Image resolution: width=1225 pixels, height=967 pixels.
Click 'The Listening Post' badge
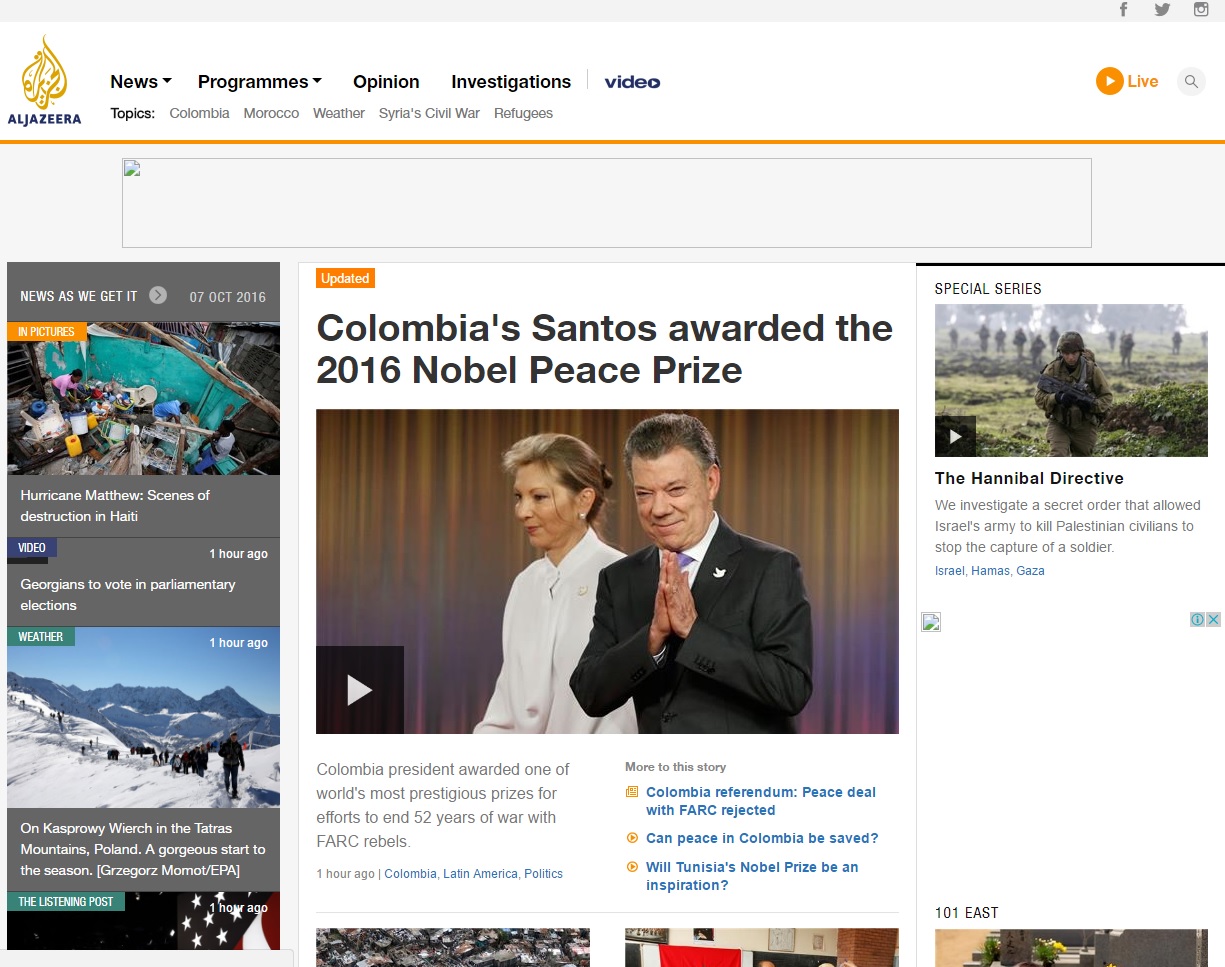pos(66,901)
